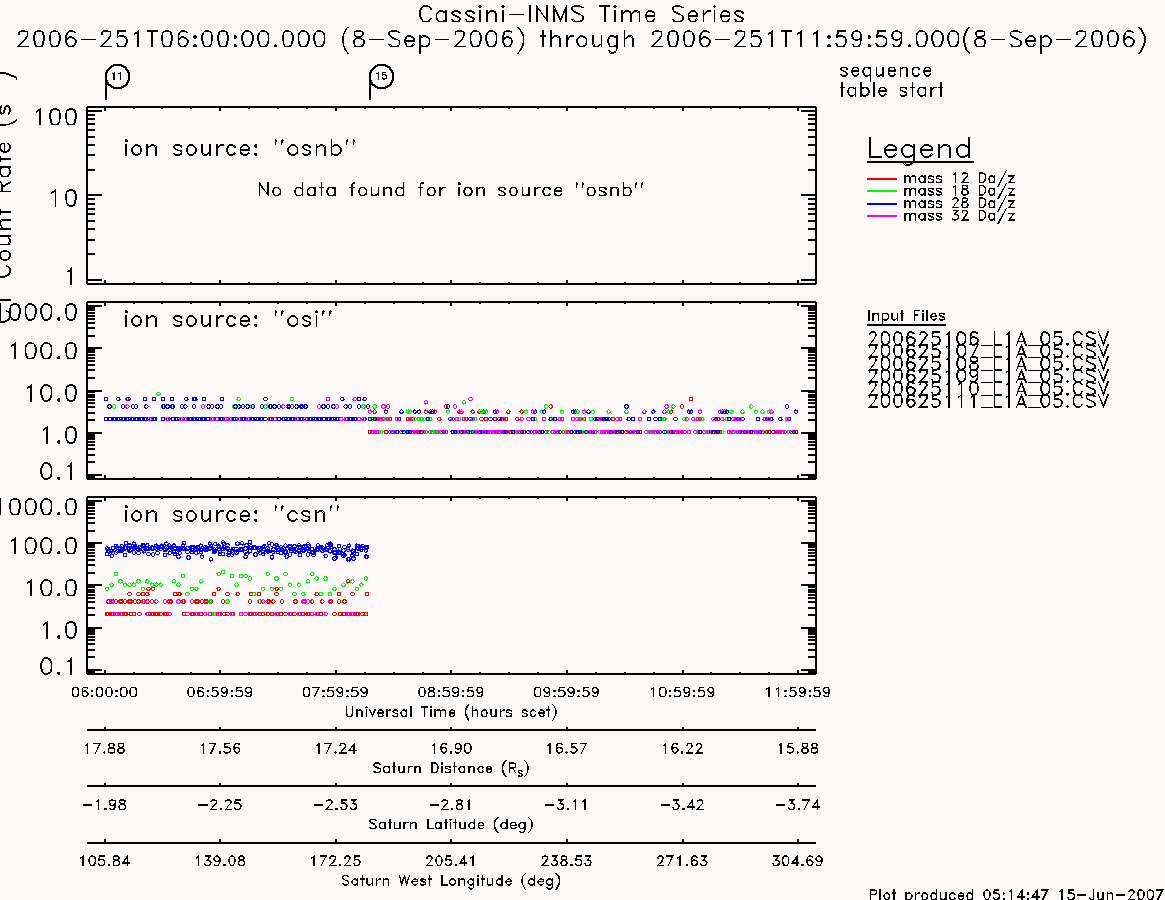
Task: Click sequence table marker 11
Action: tap(117, 77)
